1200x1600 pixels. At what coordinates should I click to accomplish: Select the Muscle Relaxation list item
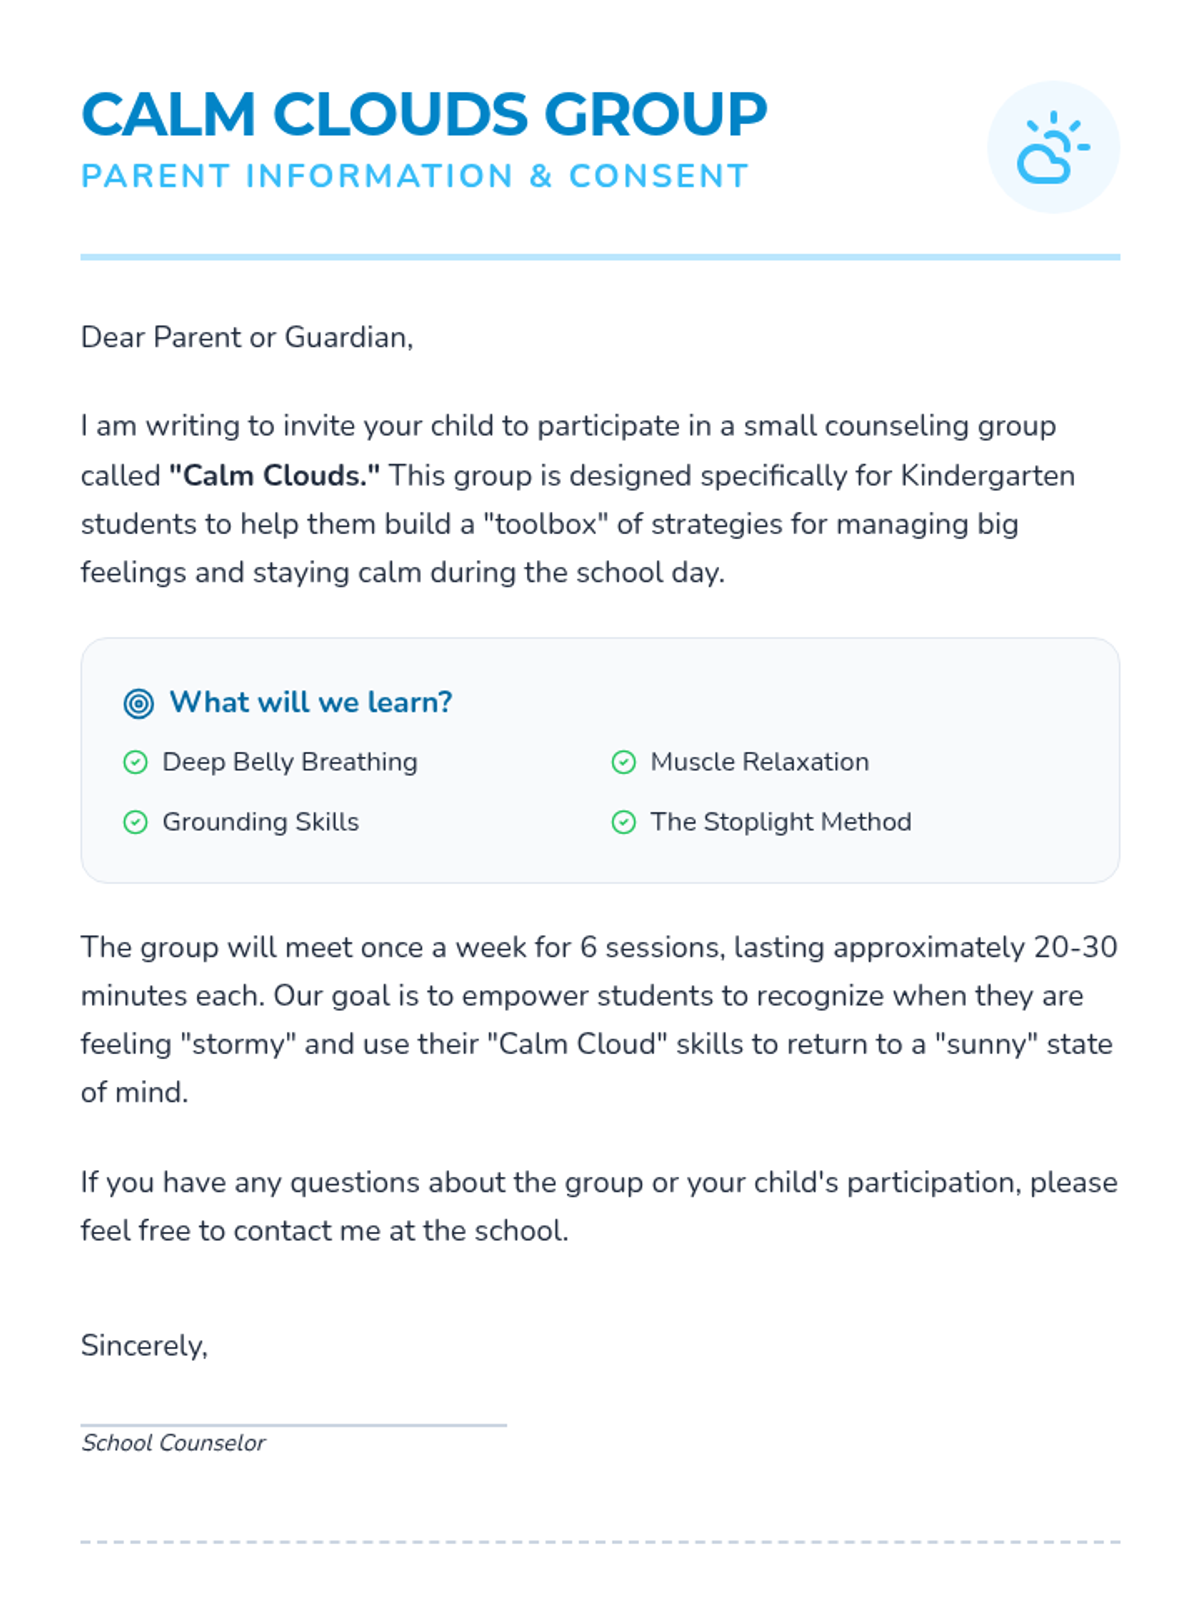click(759, 762)
